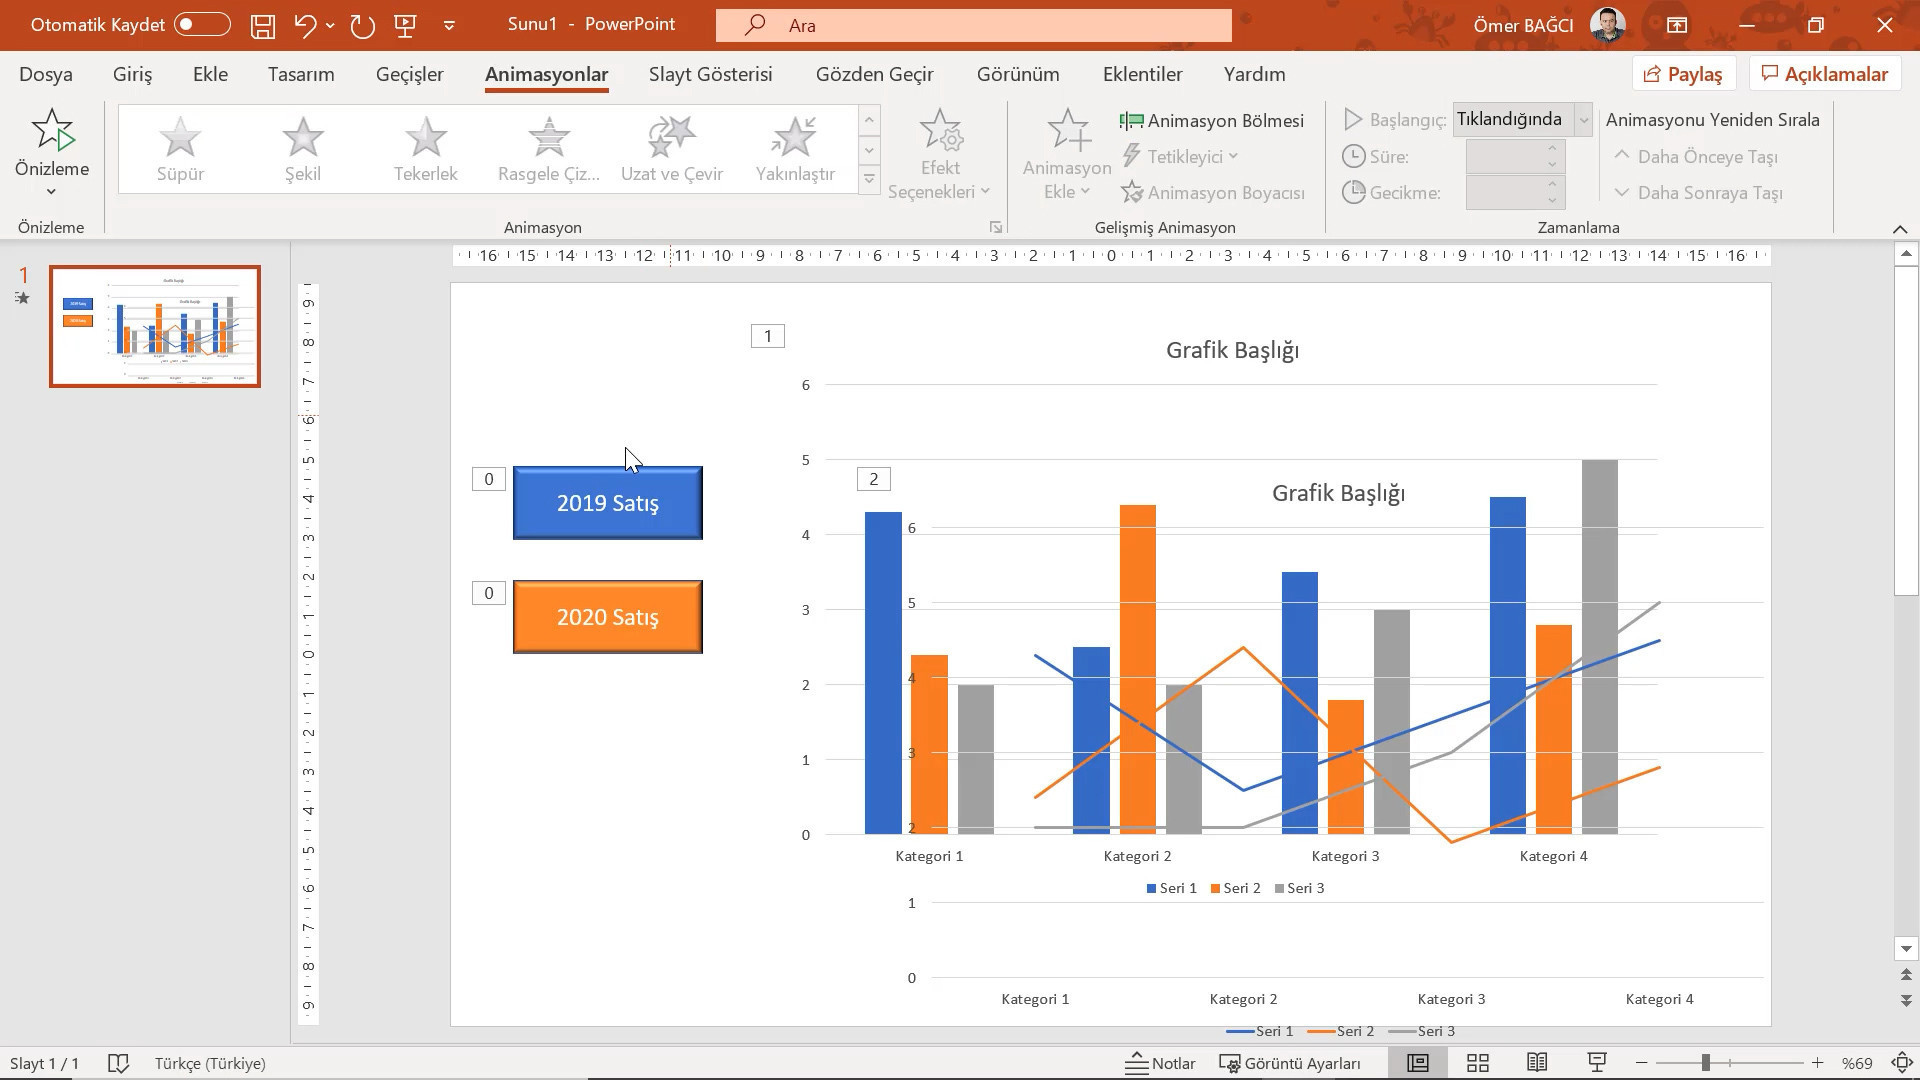Open the Geçişler tab

point(409,74)
